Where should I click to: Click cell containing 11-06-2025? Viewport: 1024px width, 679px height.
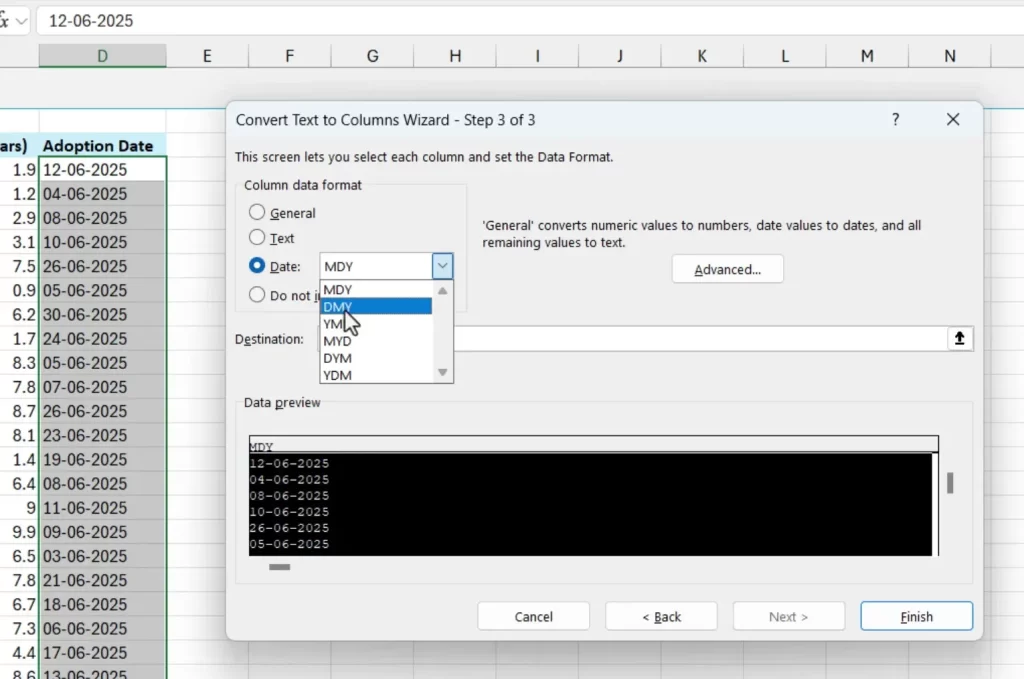(103, 508)
